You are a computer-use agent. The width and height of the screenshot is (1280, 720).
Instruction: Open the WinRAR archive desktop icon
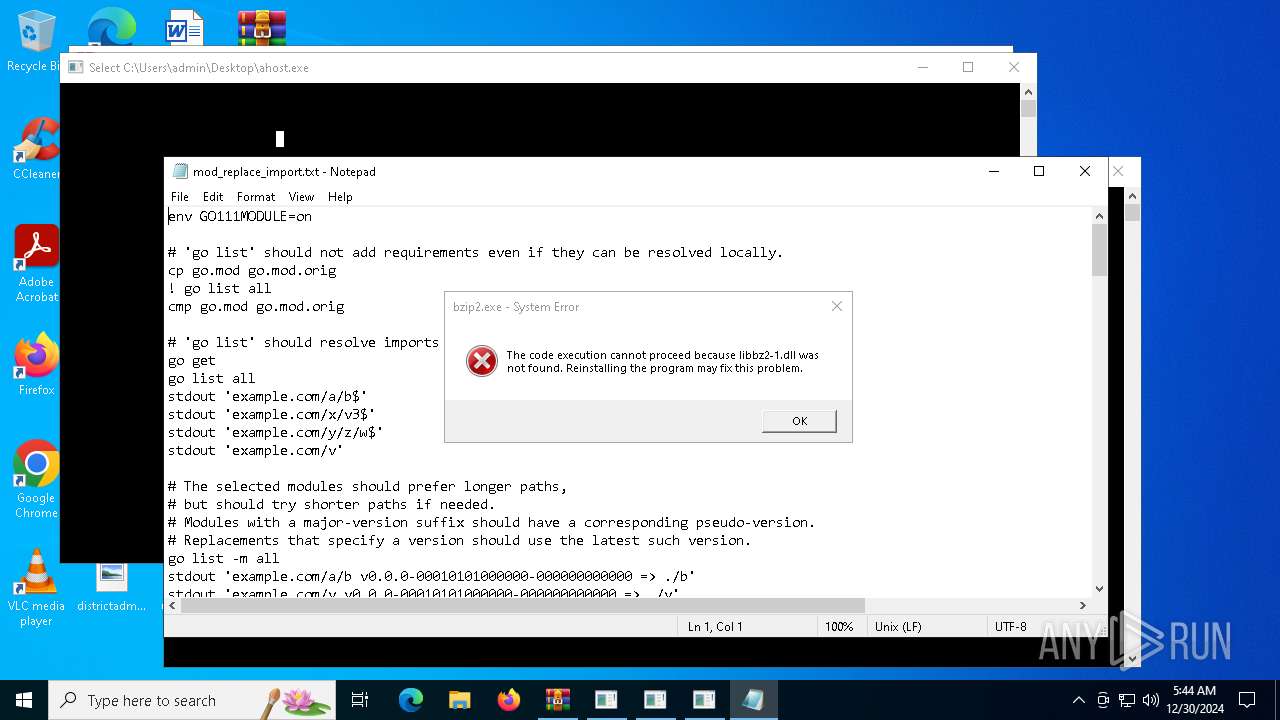(262, 28)
